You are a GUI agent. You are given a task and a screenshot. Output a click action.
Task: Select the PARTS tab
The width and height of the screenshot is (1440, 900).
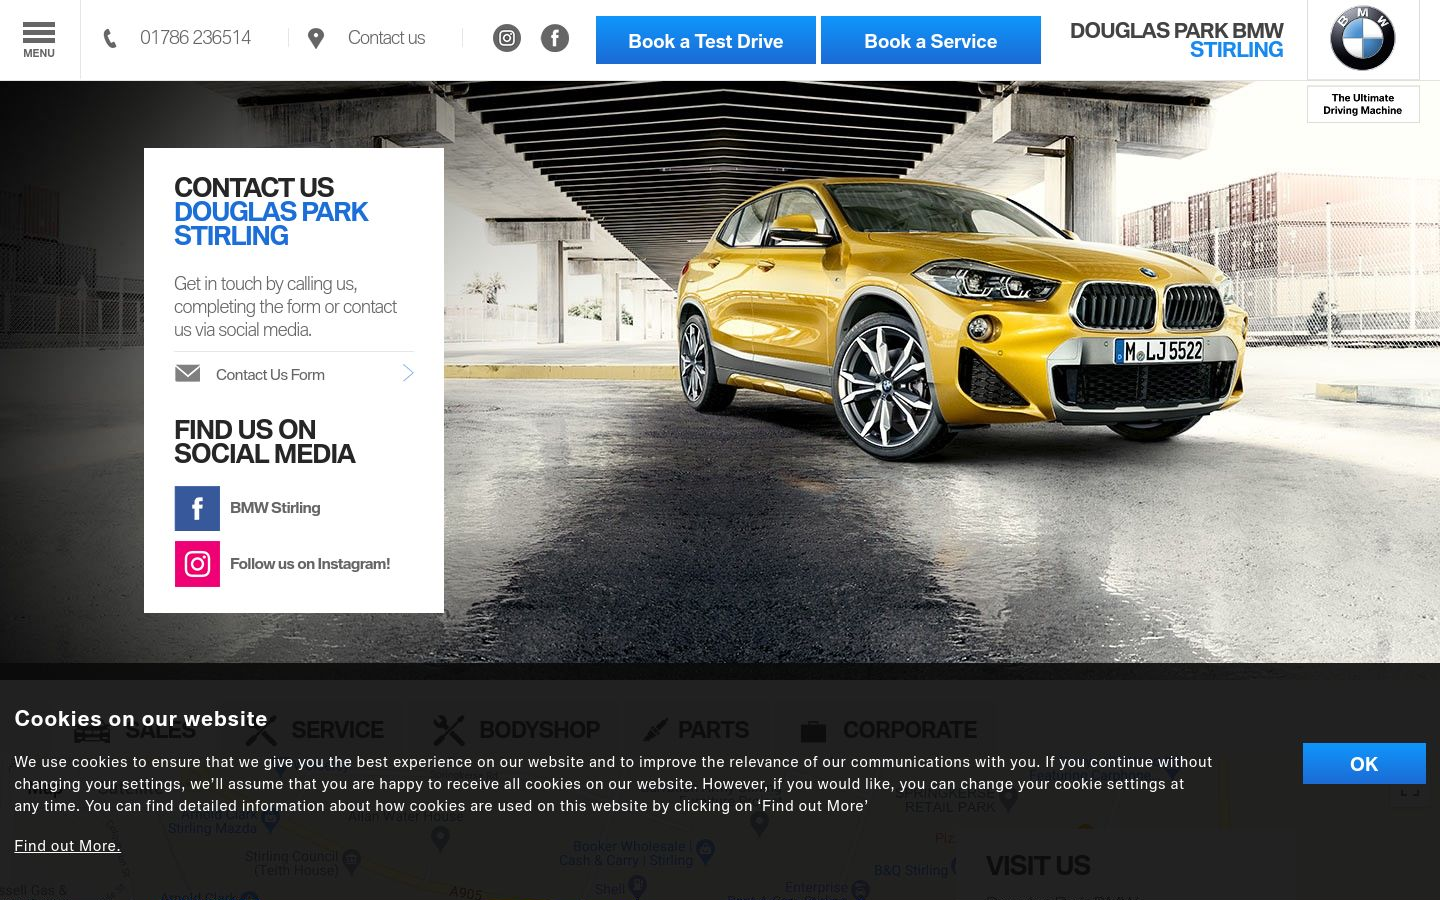pyautogui.click(x=696, y=730)
